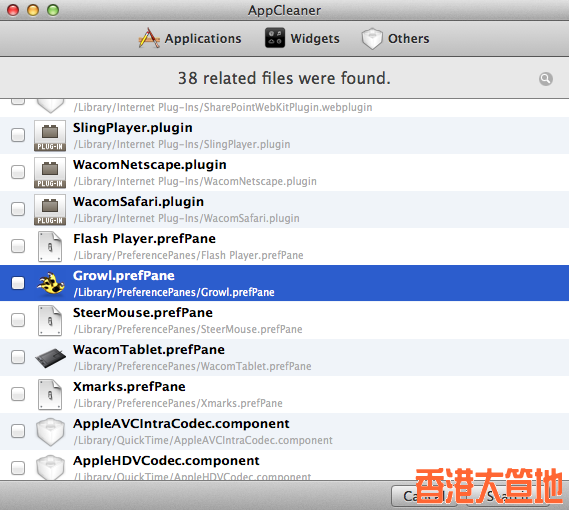569x510 pixels.
Task: Click the '38 related files were found.' message
Action: click(284, 78)
